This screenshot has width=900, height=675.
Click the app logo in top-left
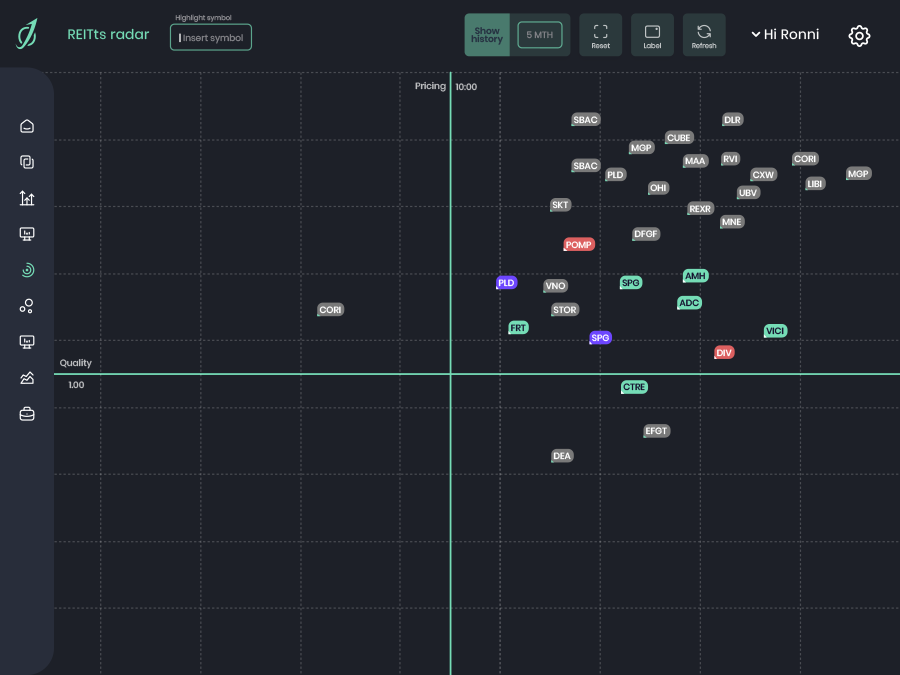coord(27,35)
